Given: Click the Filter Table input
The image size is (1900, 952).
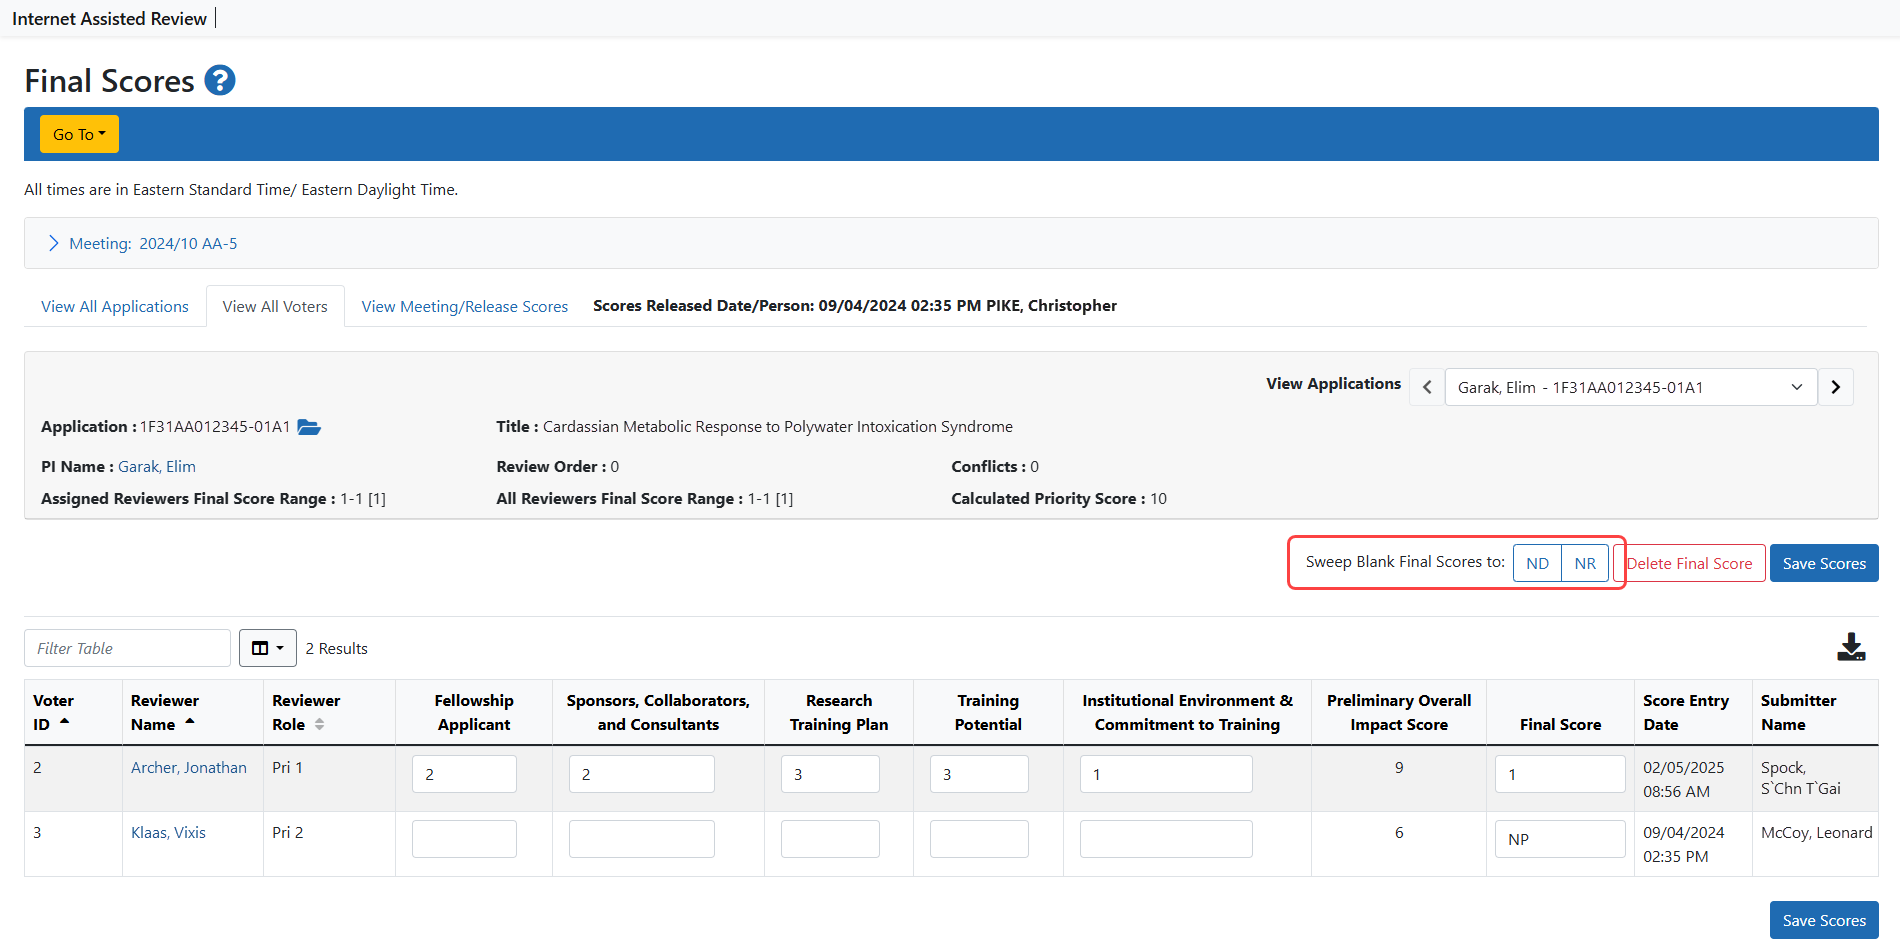Looking at the screenshot, I should [x=127, y=648].
